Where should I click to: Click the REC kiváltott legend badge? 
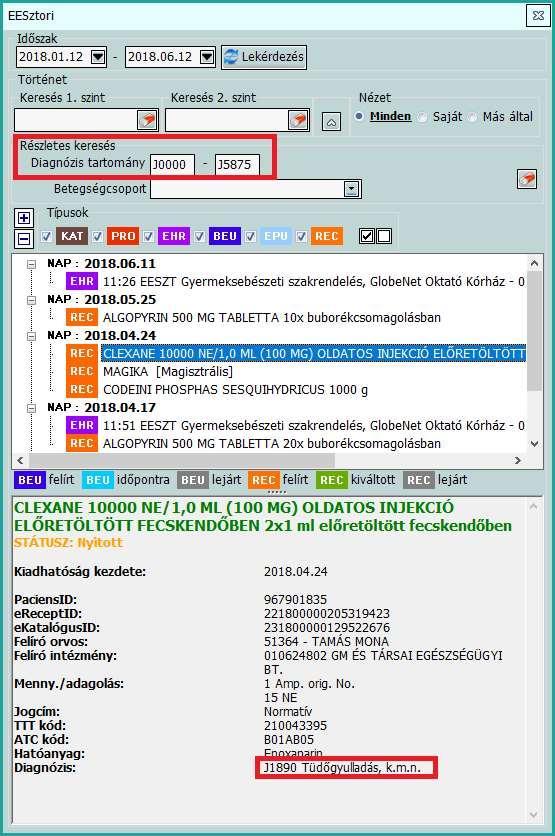331,480
